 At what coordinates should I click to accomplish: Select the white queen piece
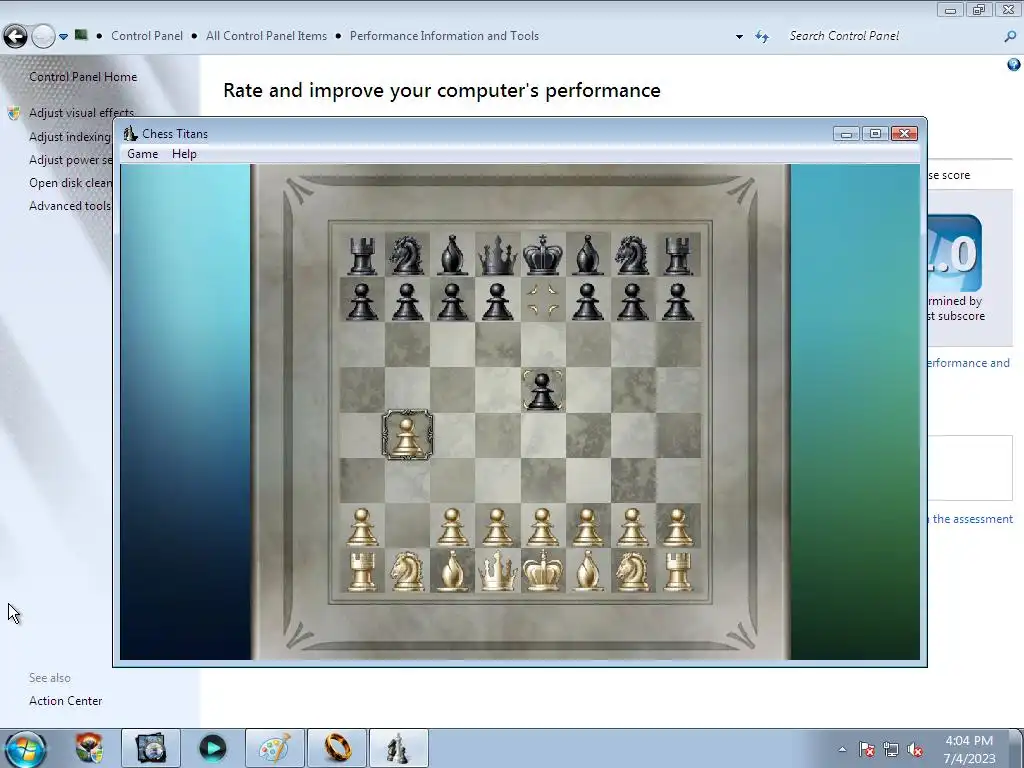click(x=498, y=571)
